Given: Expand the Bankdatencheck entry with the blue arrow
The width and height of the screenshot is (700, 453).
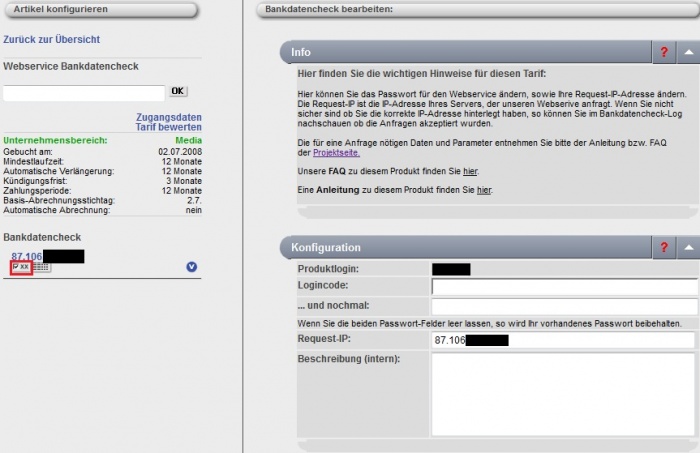Looking at the screenshot, I should [x=192, y=267].
